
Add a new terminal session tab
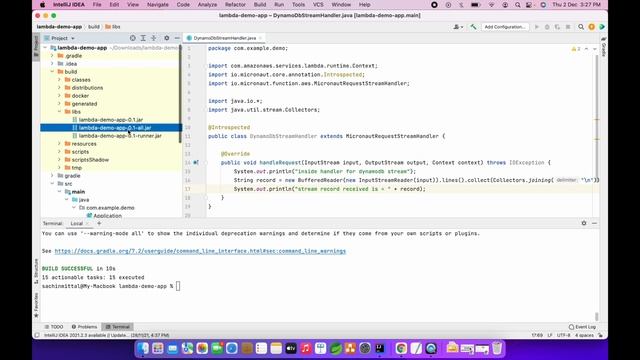tap(99, 223)
